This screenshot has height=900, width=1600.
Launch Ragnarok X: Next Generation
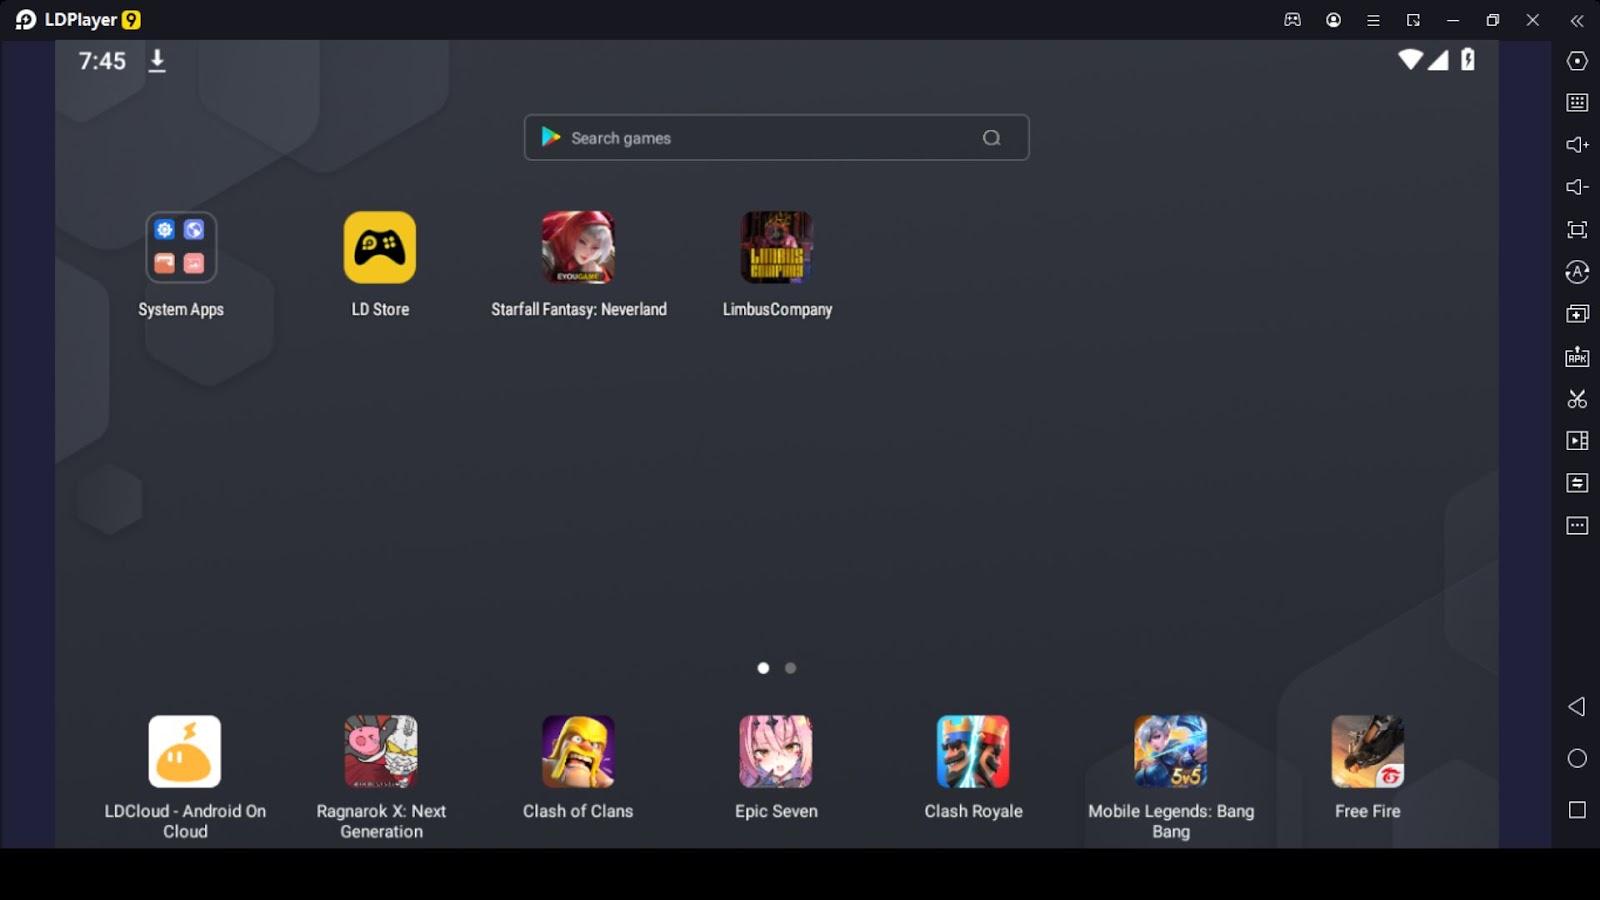coord(381,751)
